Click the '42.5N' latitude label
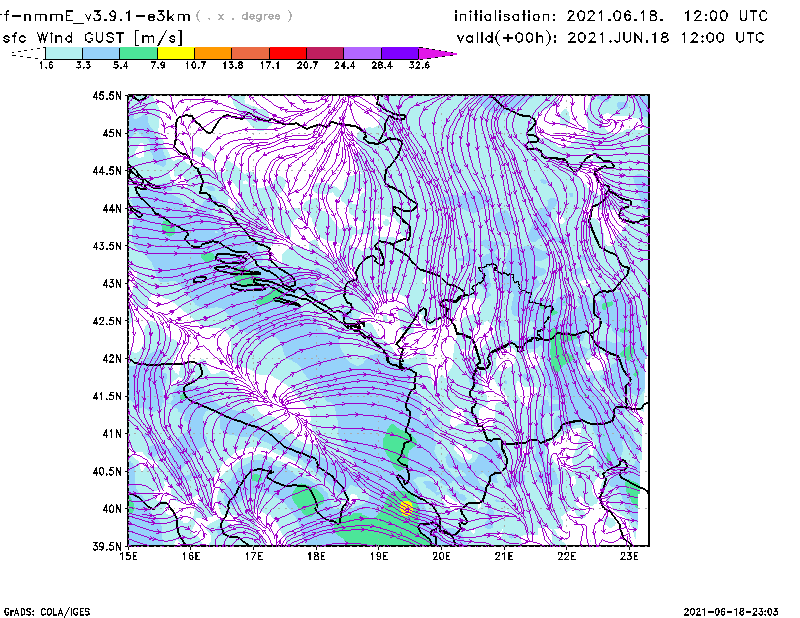The width and height of the screenshot is (800, 618). [107, 321]
